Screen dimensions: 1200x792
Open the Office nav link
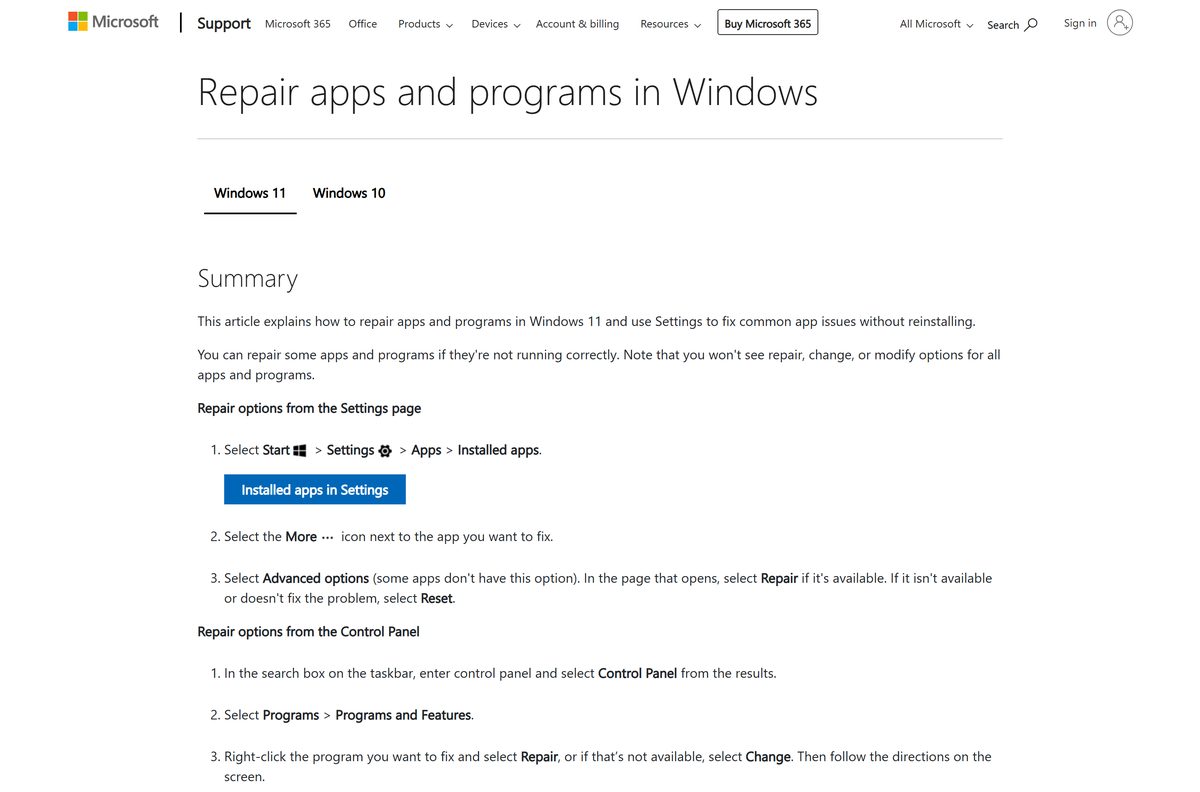(363, 24)
